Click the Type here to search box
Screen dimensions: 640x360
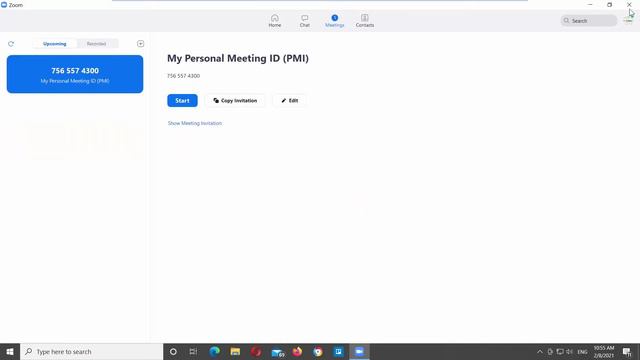tap(91, 351)
